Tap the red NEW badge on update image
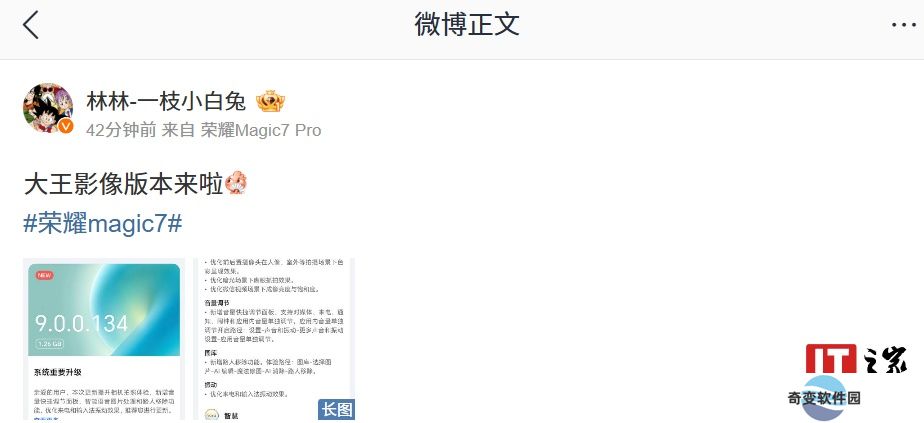 click(44, 275)
